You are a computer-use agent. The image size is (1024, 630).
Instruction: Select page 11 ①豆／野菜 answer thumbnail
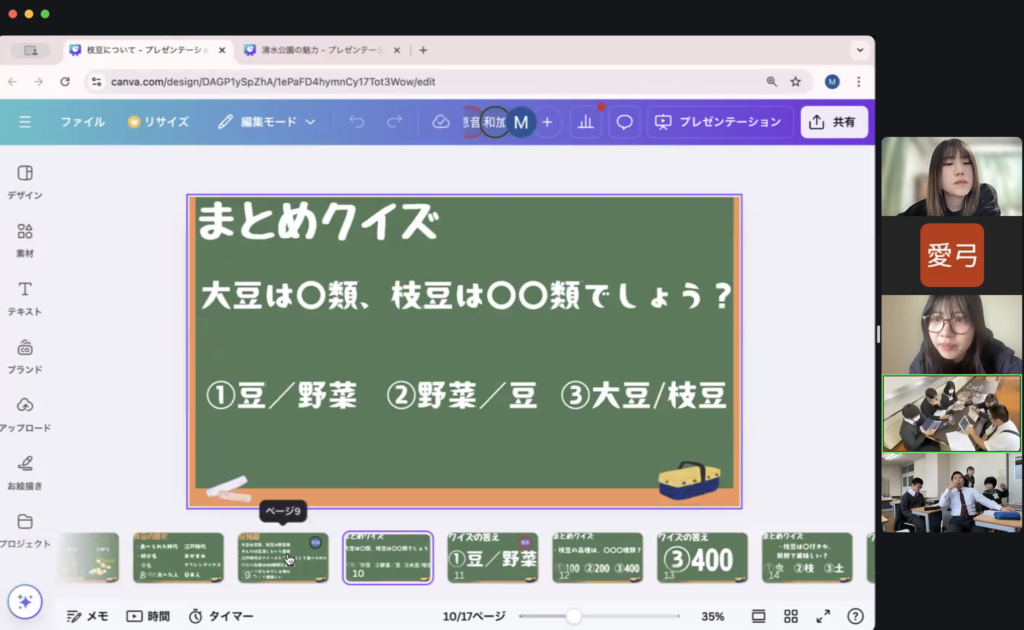coord(492,558)
